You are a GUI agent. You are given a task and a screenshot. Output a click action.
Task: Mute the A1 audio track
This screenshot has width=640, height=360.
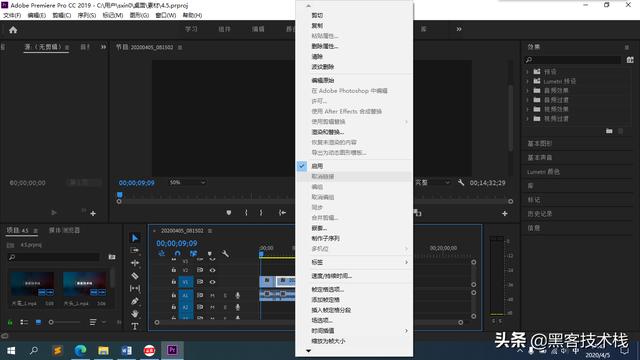pyautogui.click(x=212, y=295)
